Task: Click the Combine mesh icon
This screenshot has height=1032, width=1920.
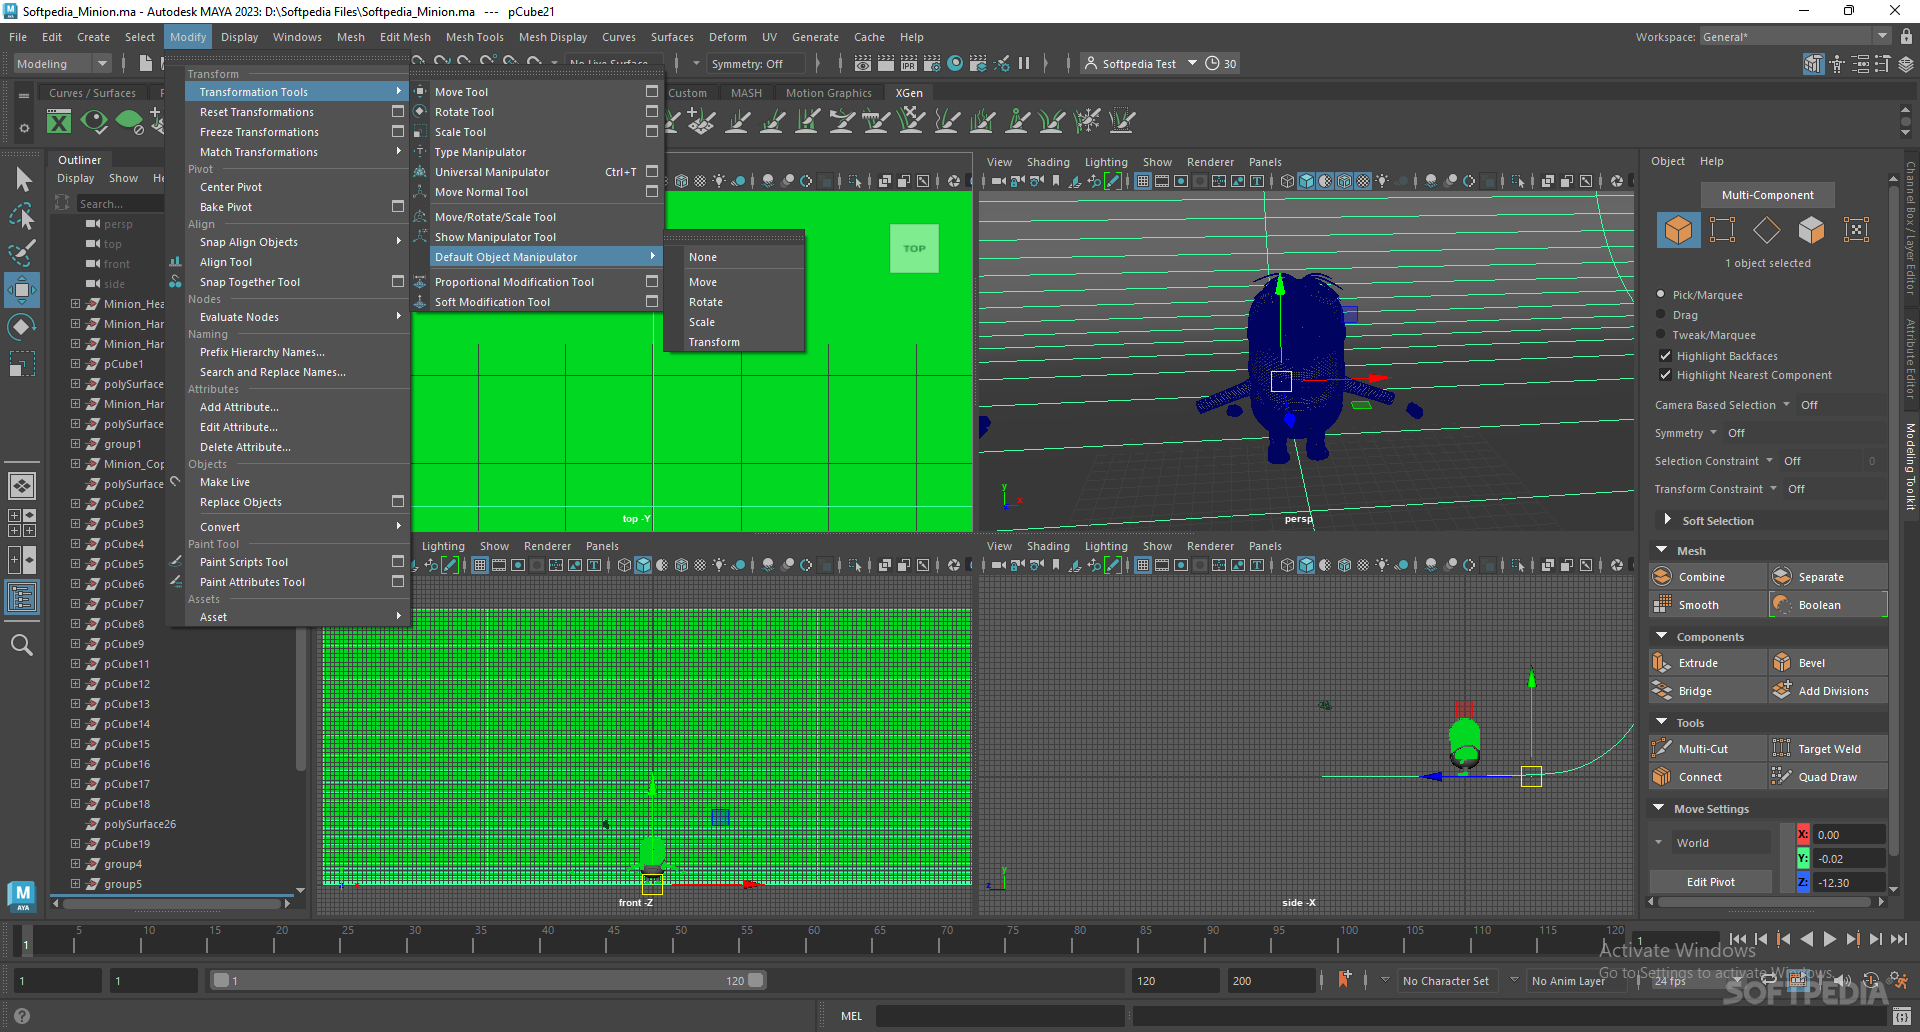Action: click(x=1662, y=577)
